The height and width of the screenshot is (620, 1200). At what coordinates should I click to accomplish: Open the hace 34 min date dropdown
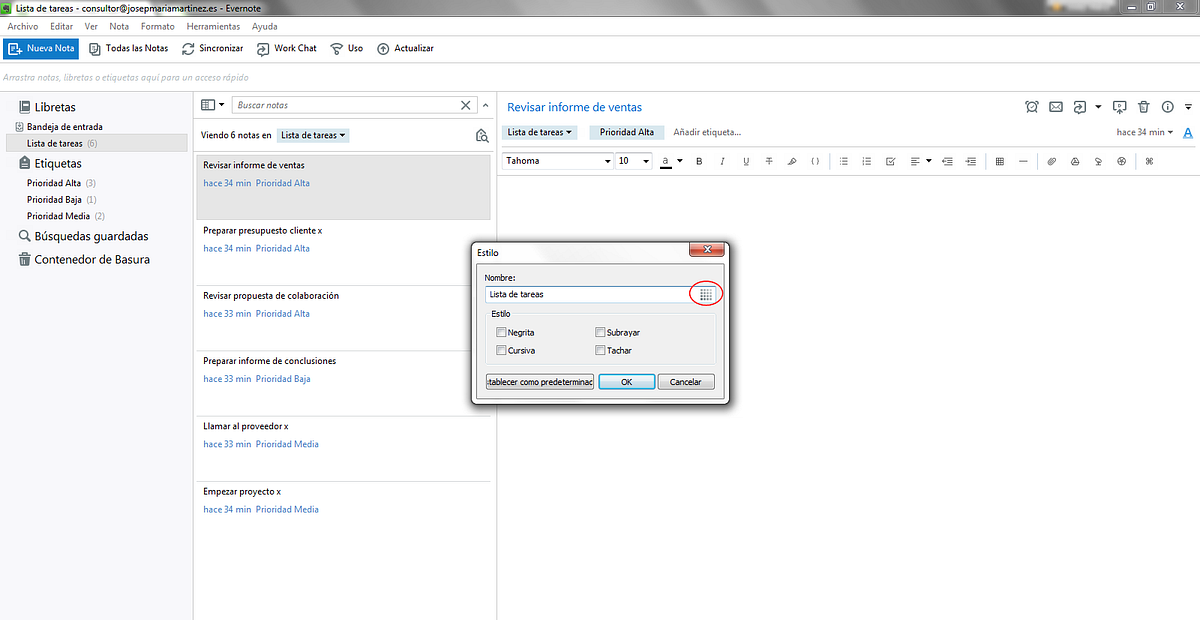tap(1146, 132)
